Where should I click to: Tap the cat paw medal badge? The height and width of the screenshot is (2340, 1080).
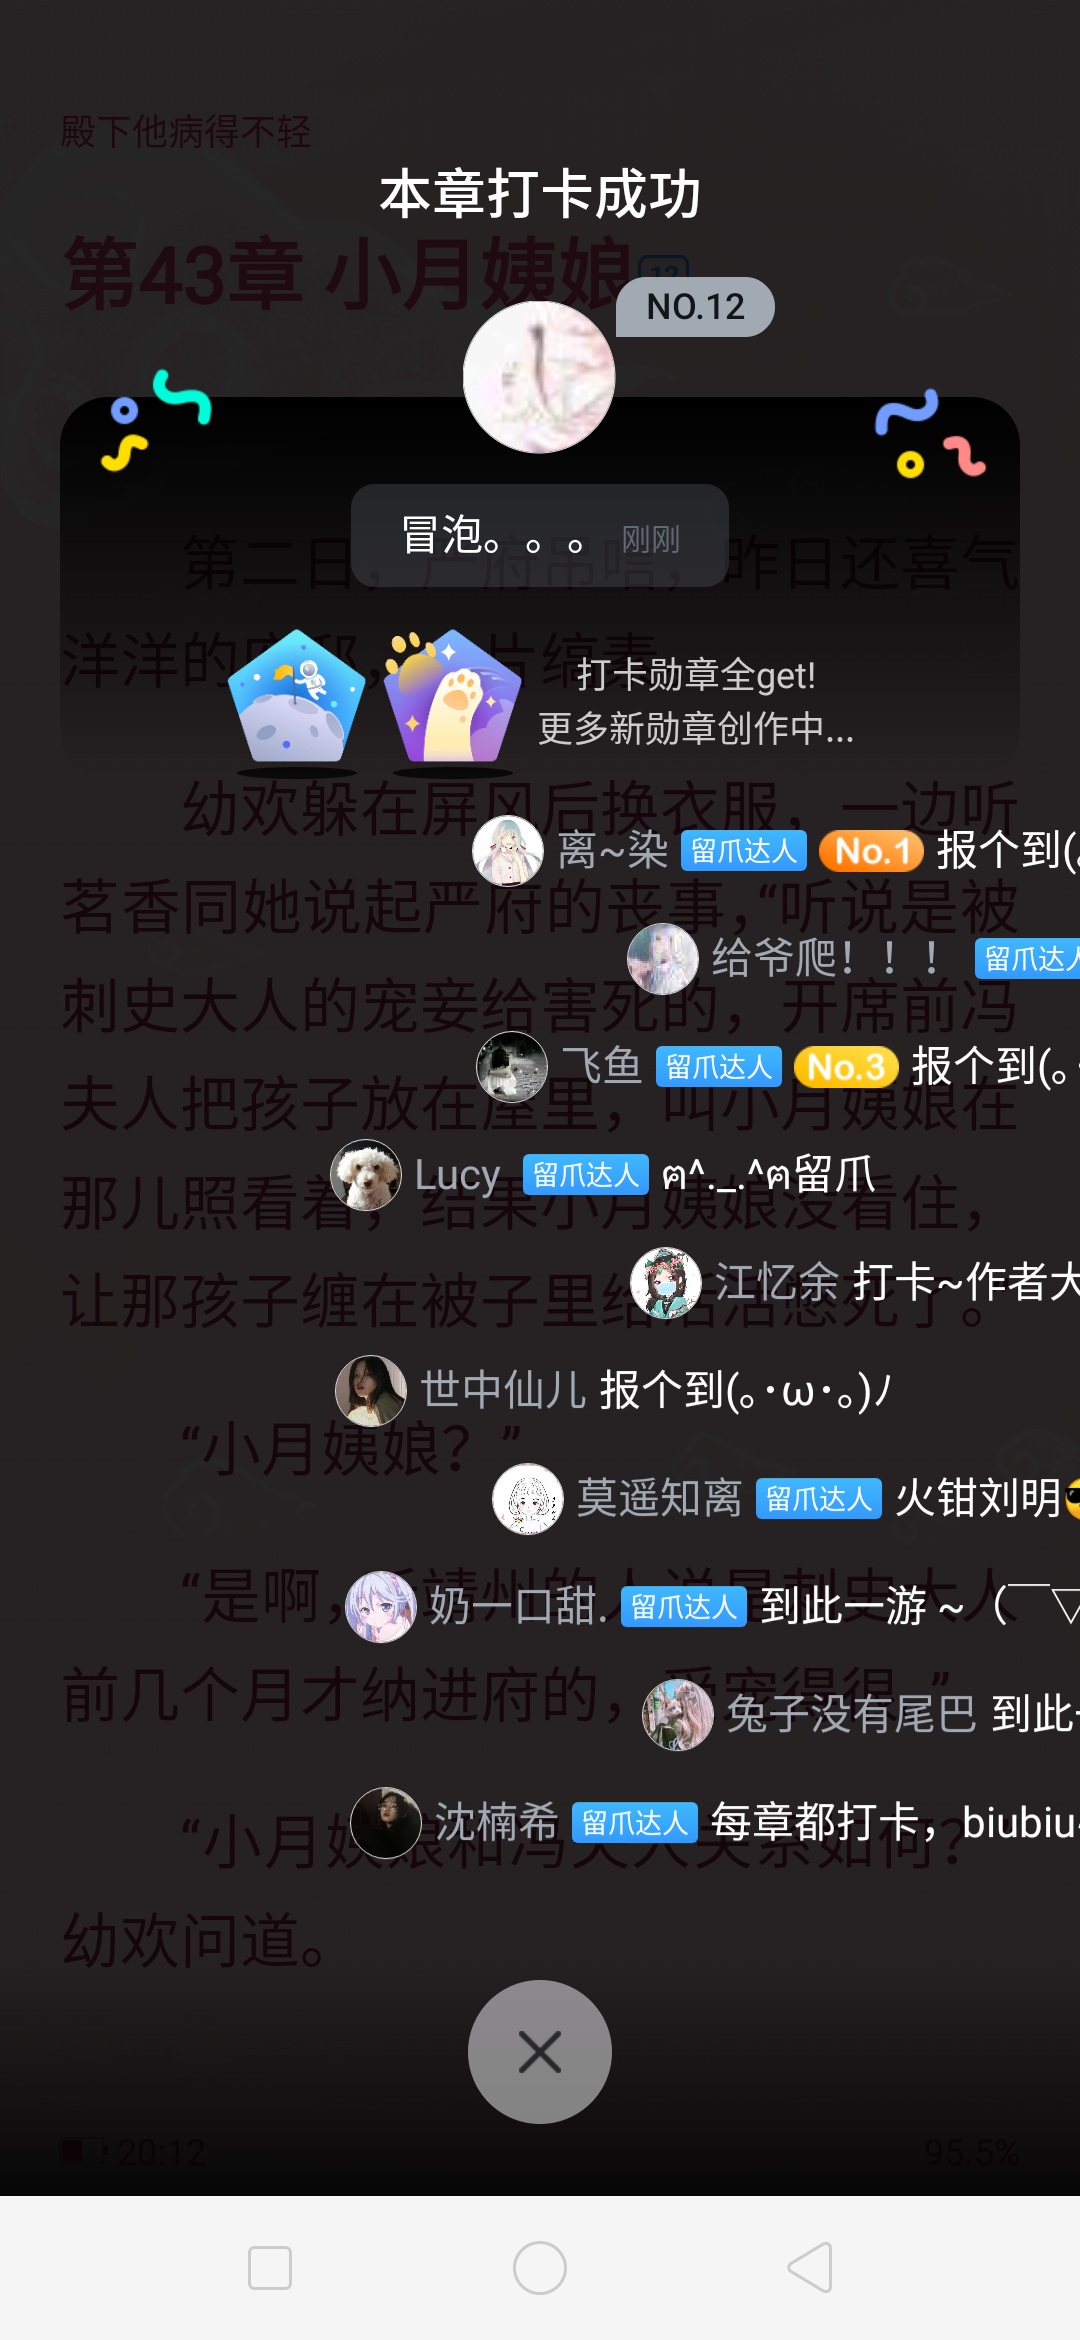tap(453, 702)
